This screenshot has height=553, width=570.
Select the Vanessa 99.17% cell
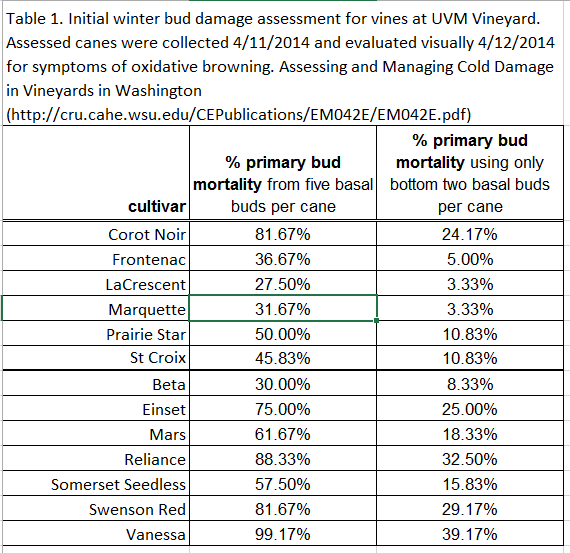tap(283, 533)
